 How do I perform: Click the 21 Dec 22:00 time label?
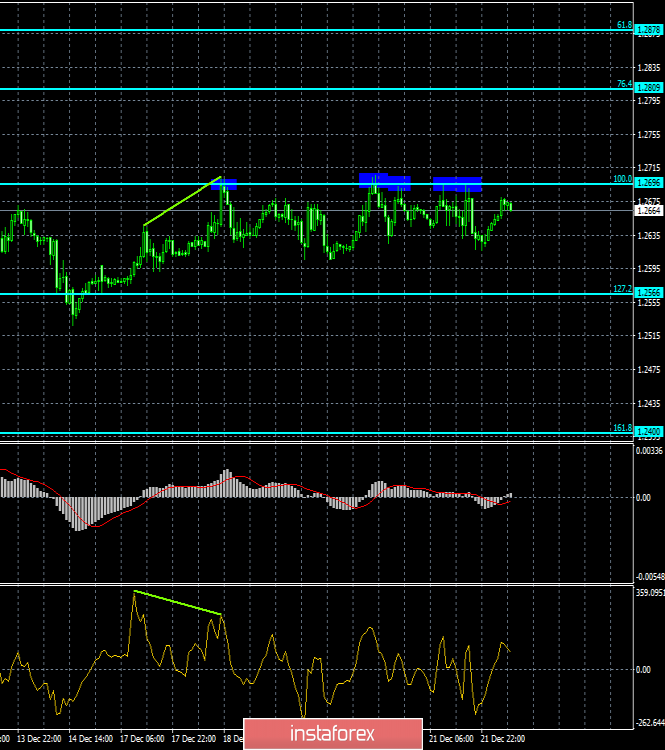coord(502,739)
